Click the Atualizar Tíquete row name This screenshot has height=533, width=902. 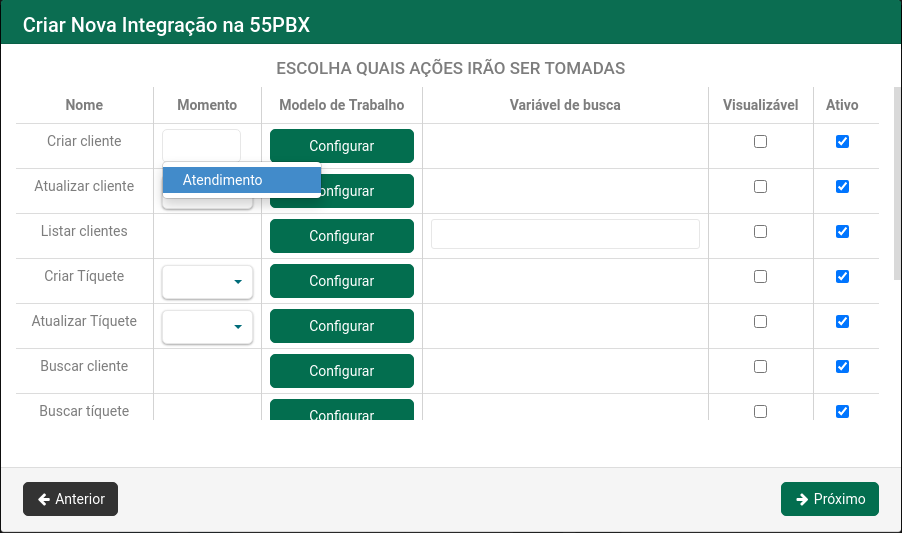pyautogui.click(x=84, y=321)
